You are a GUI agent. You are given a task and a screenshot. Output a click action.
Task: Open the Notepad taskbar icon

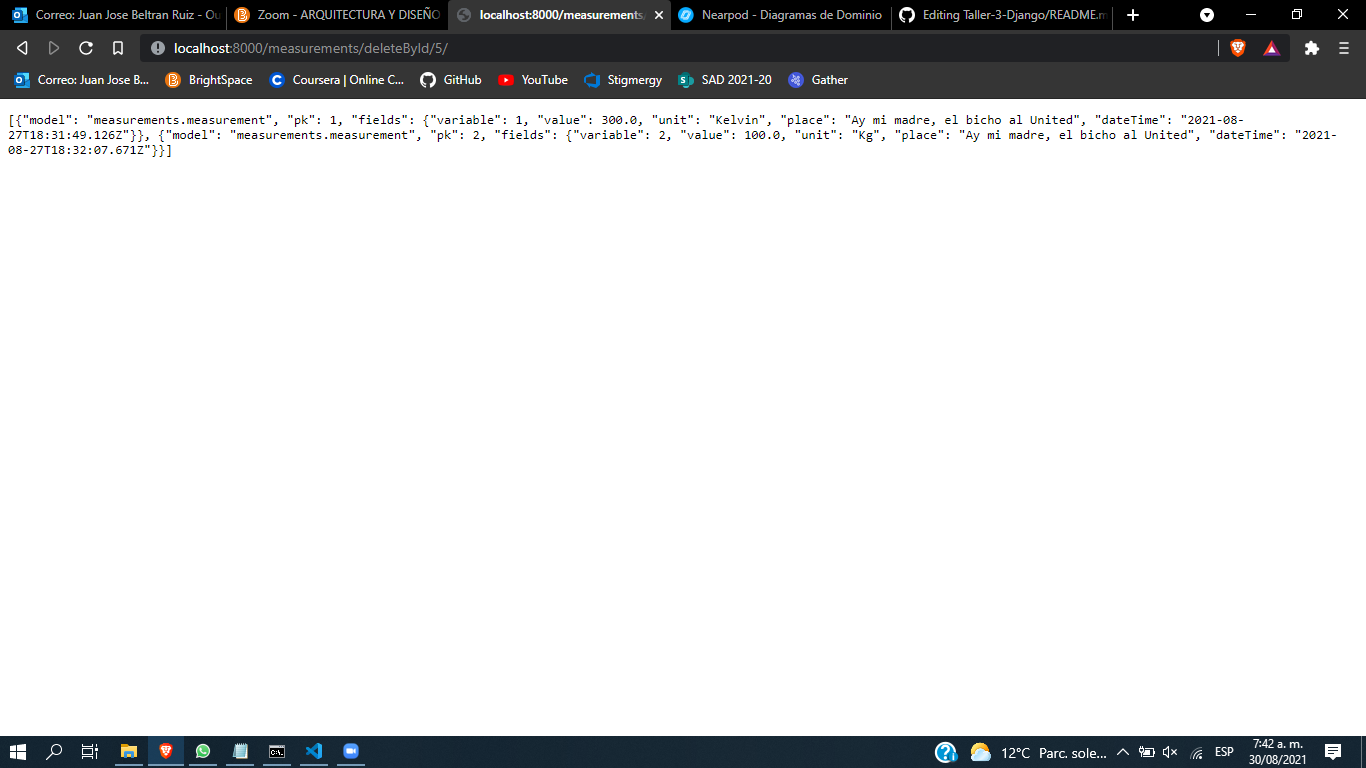click(x=240, y=751)
